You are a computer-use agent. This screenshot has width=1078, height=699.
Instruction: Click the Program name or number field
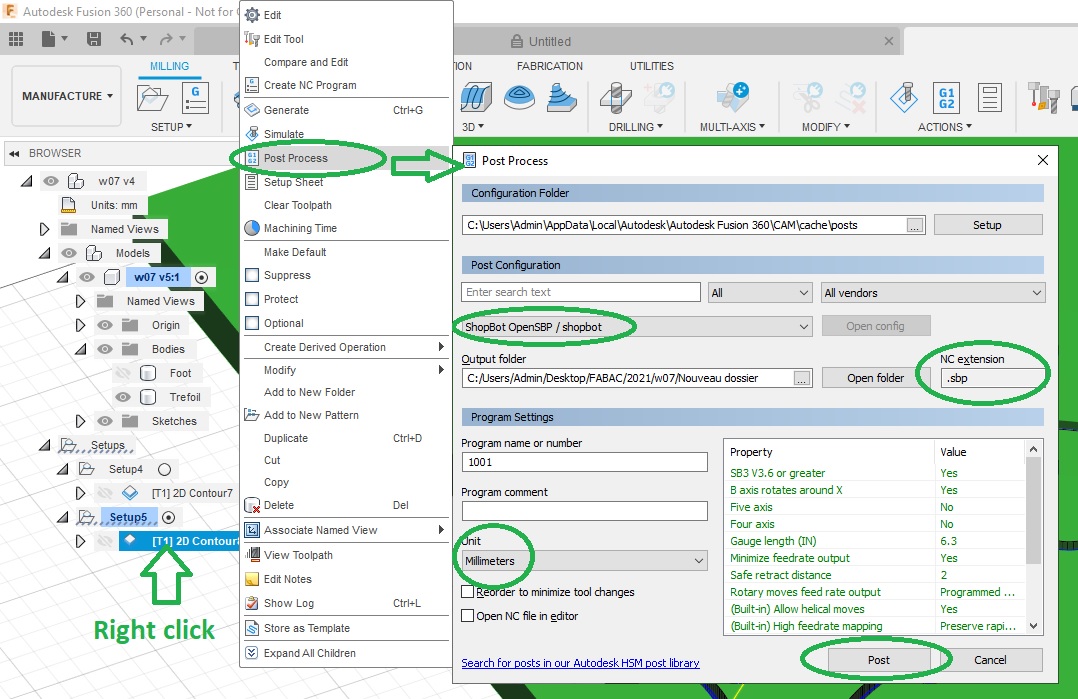[584, 462]
